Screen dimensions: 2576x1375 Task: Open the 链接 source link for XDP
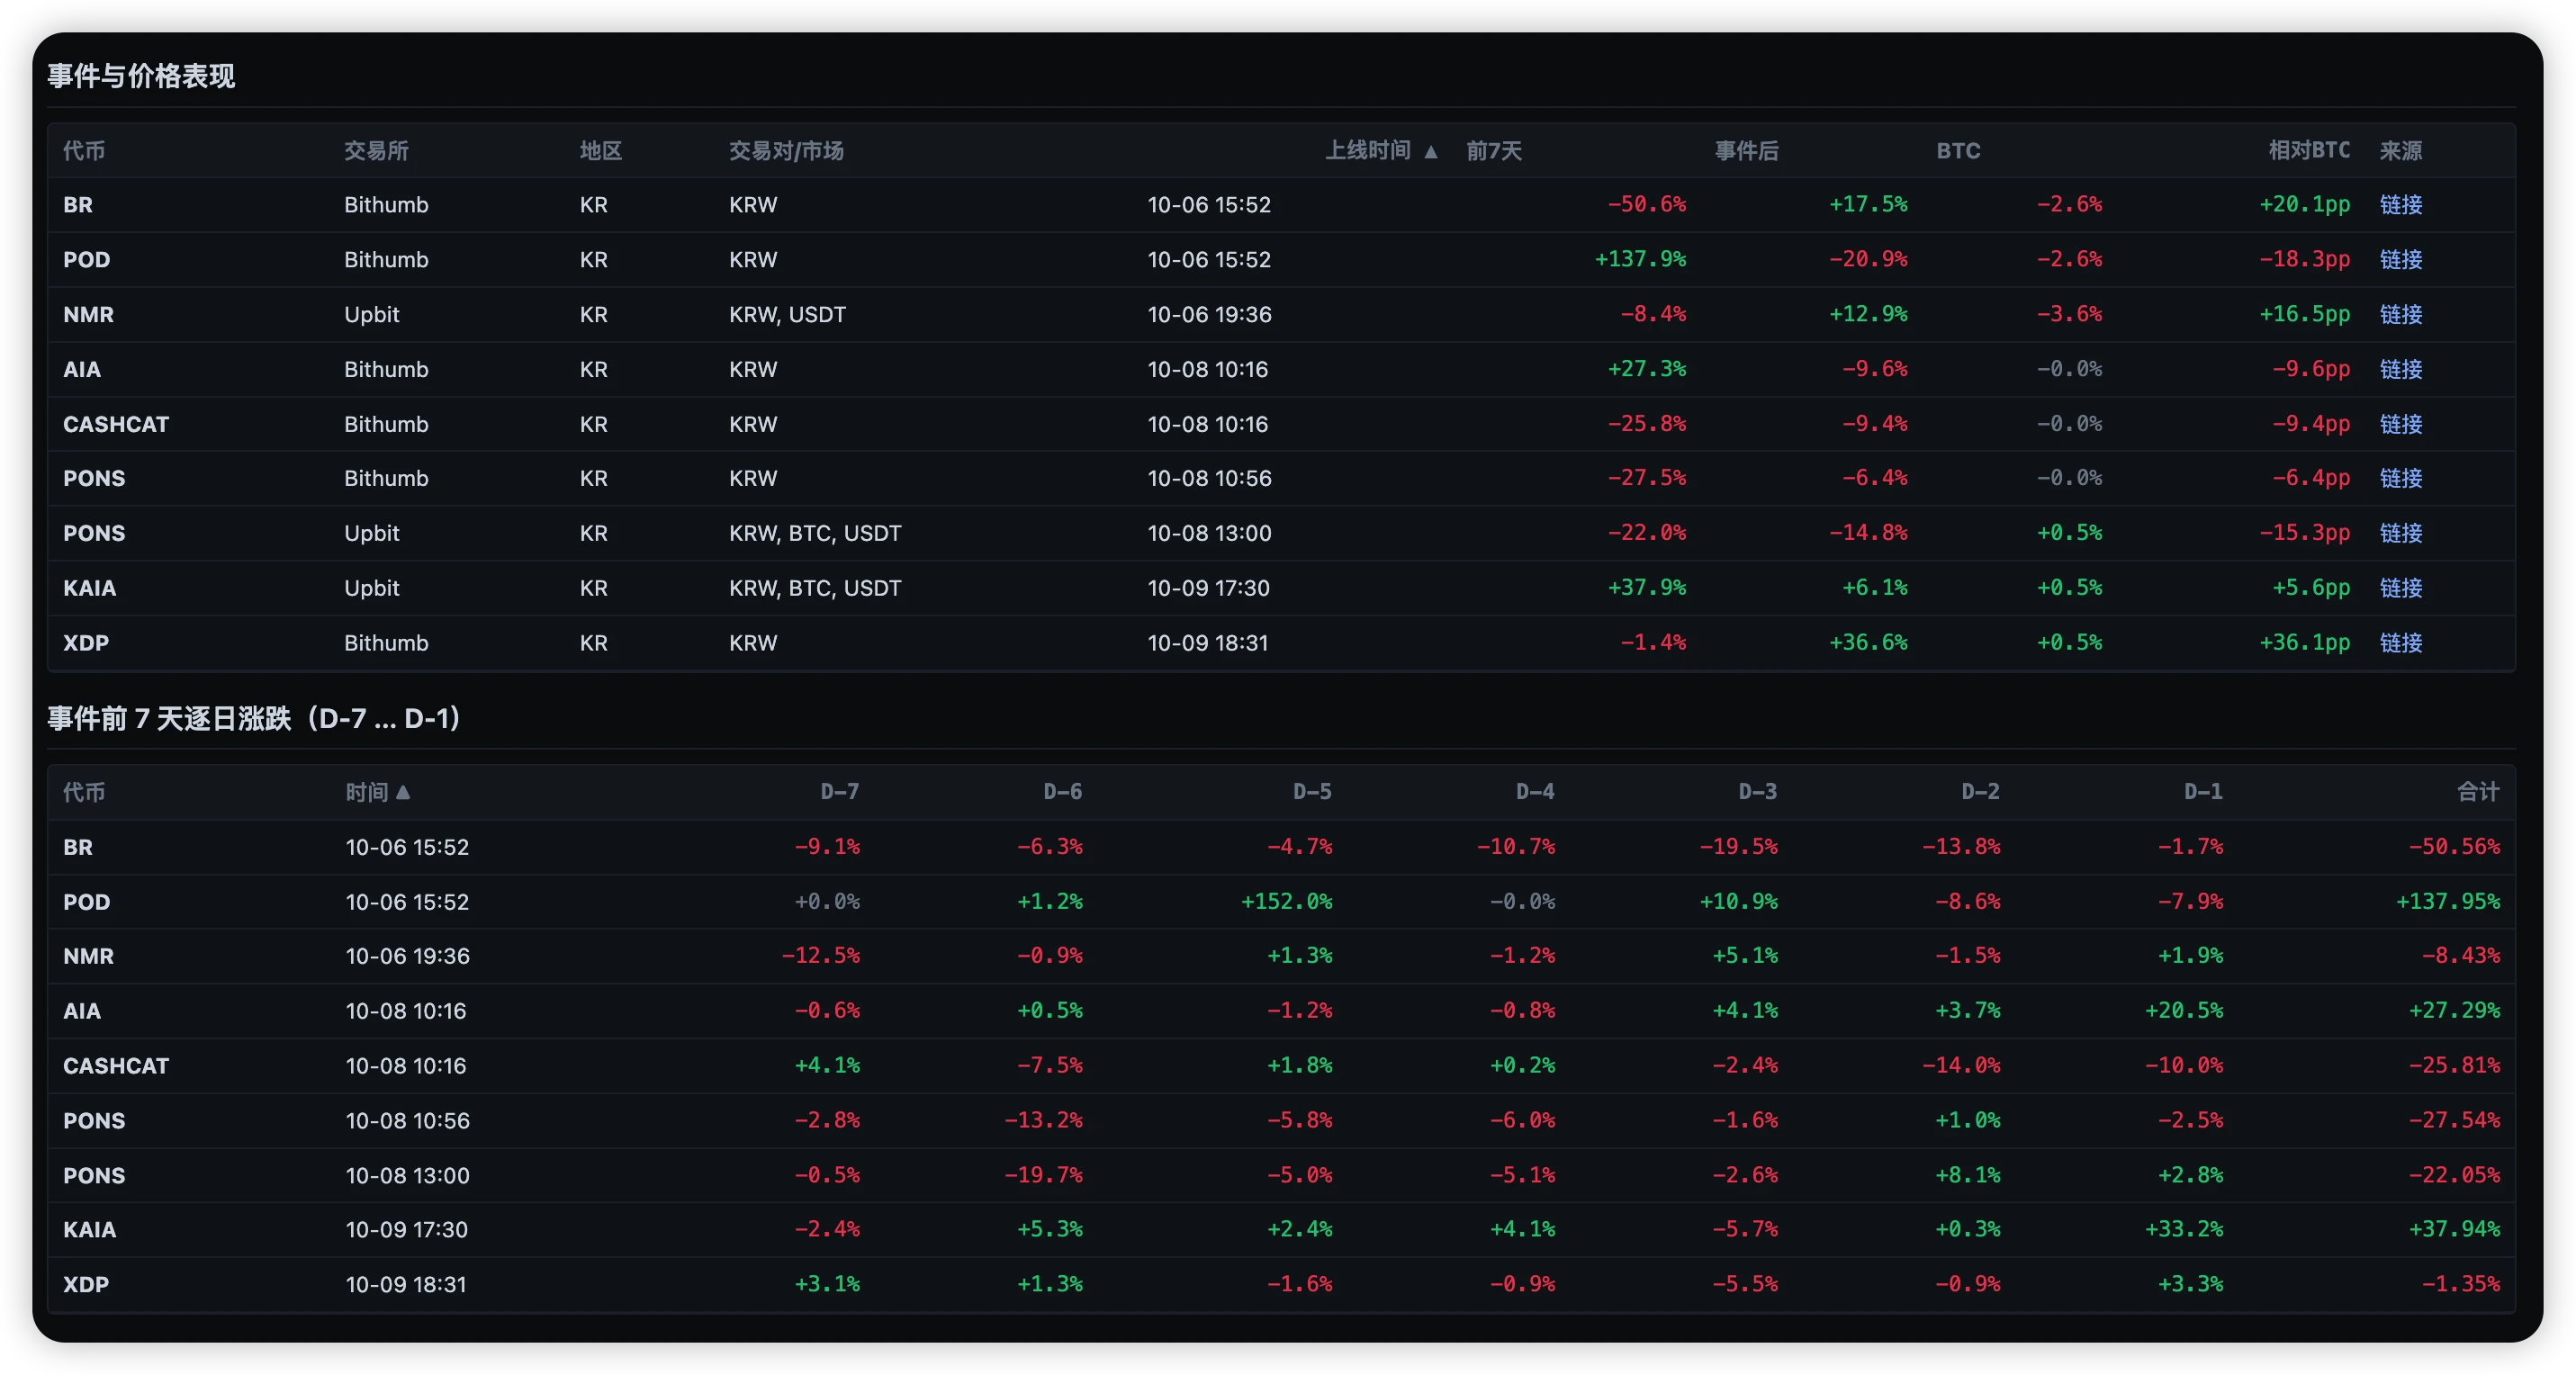(2401, 643)
